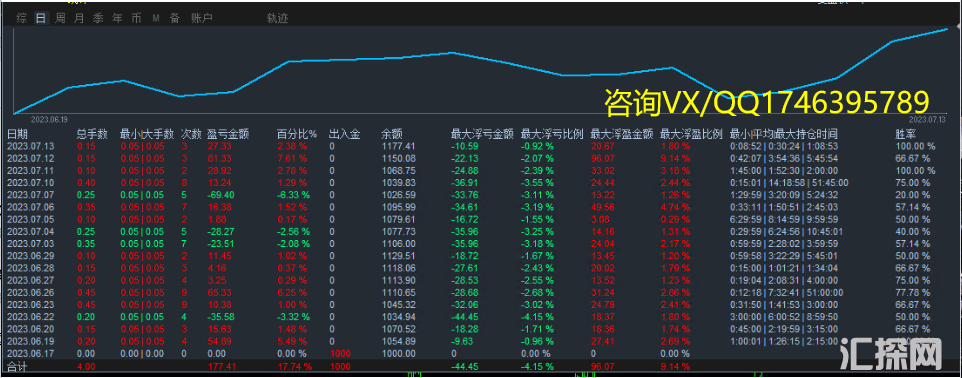Select the 年 yearly tab
This screenshot has height=378, width=962.
click(117, 18)
